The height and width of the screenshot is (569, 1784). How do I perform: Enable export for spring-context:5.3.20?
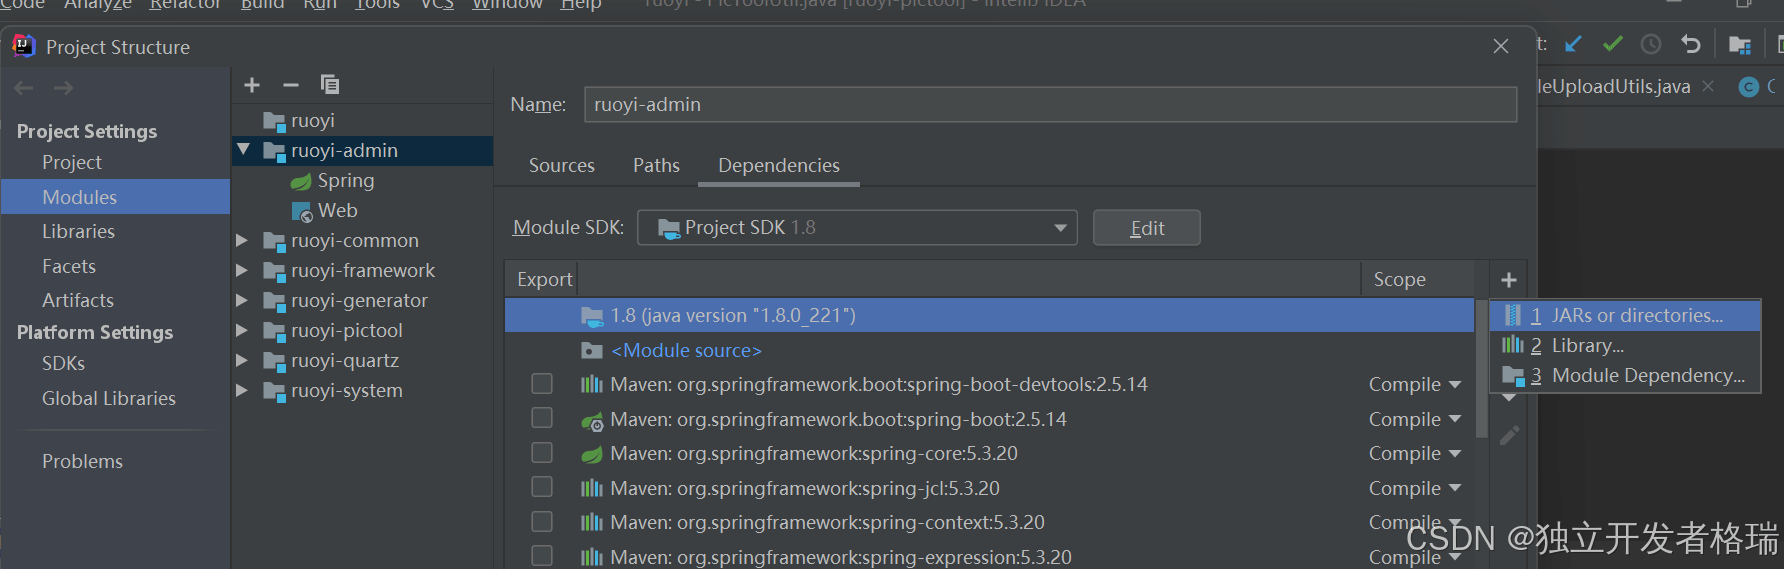[x=542, y=522]
